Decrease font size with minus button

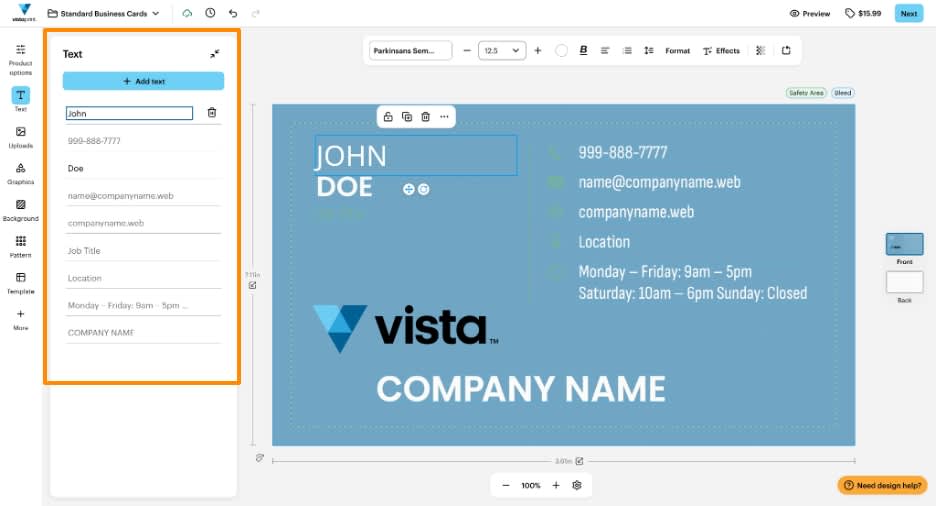(467, 51)
